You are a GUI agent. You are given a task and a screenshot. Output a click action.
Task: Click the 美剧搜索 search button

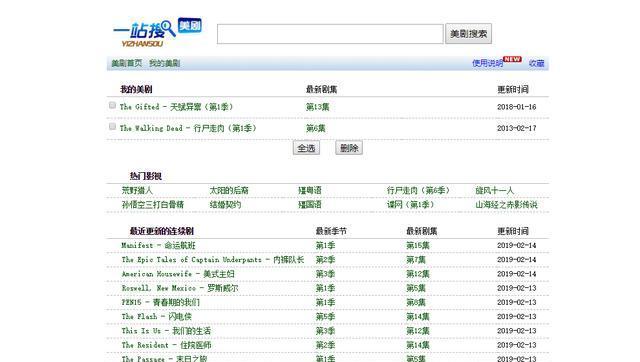tap(468, 34)
